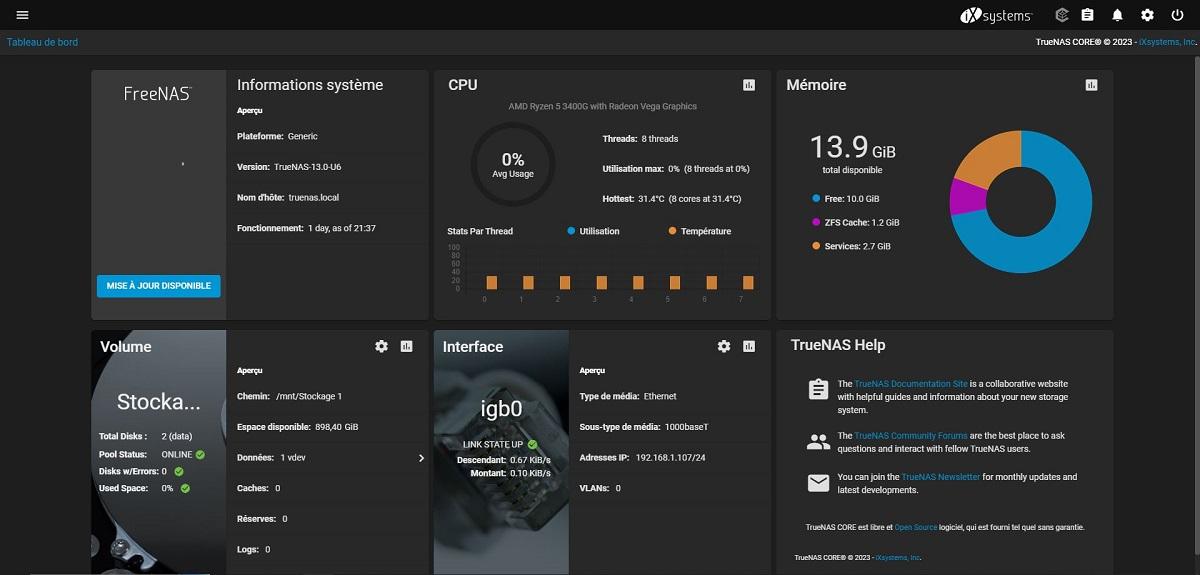
Task: Open Mémoire reports chart icon
Action: click(x=1091, y=85)
